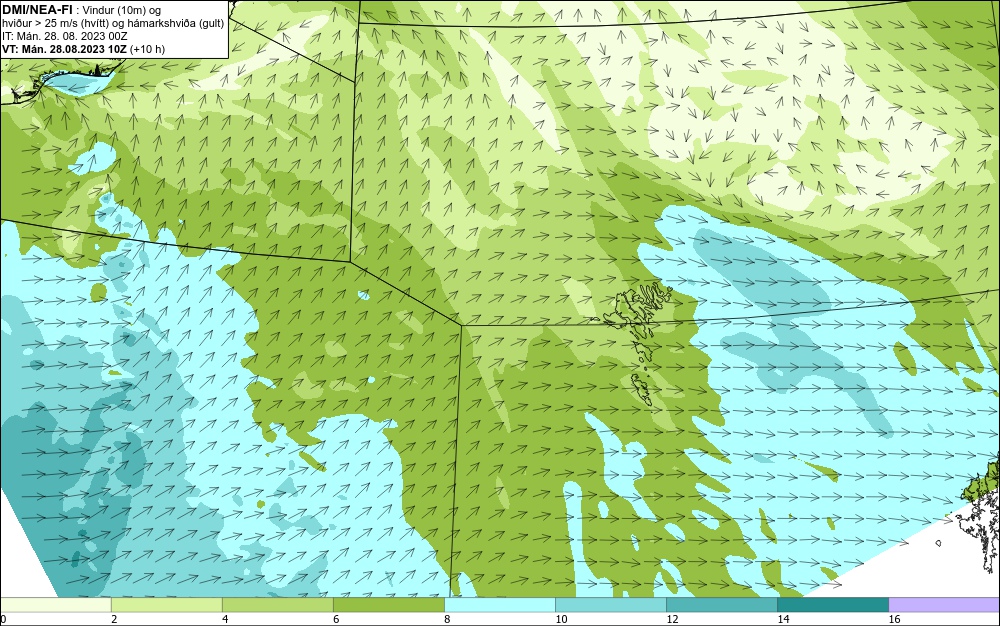Click the 0–2 m/s pale legend swatch

point(55,604)
